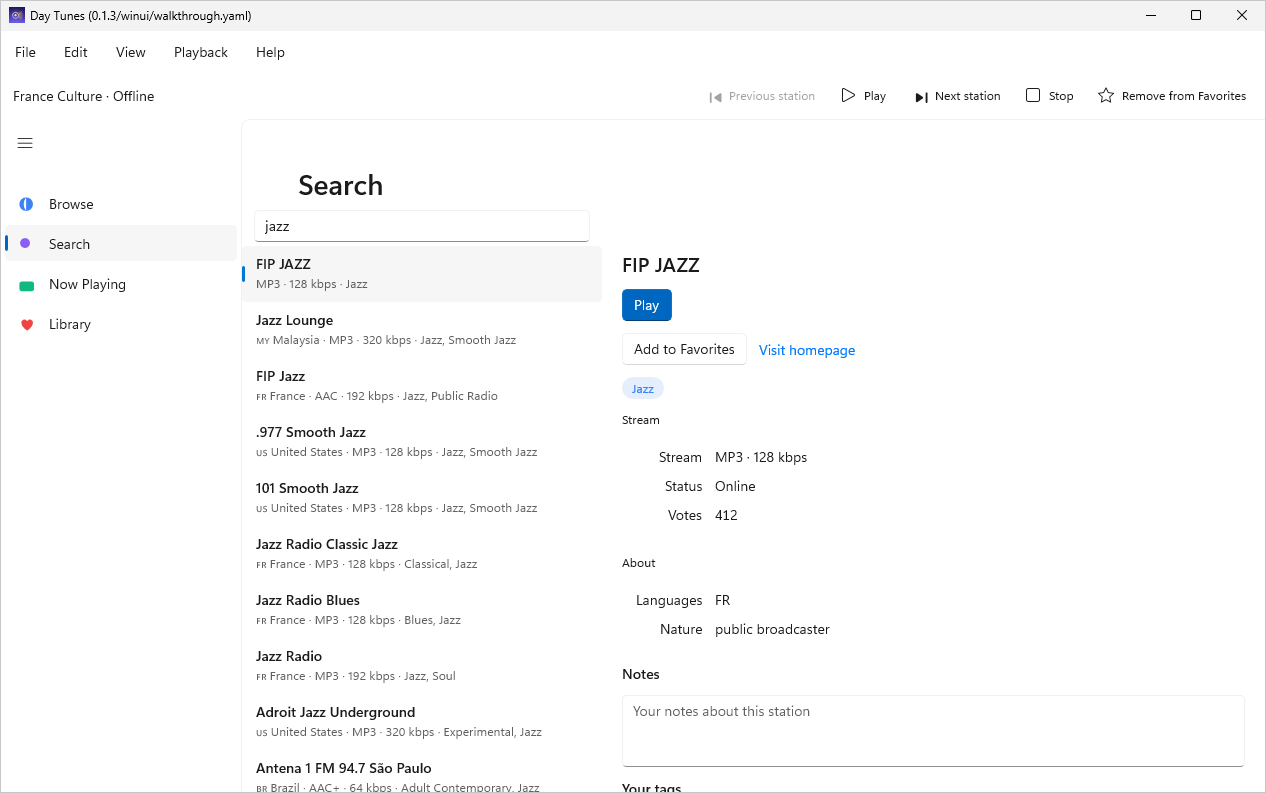This screenshot has height=793, width=1266.
Task: Select the .977 Smooth Jazz station
Action: [422, 442]
